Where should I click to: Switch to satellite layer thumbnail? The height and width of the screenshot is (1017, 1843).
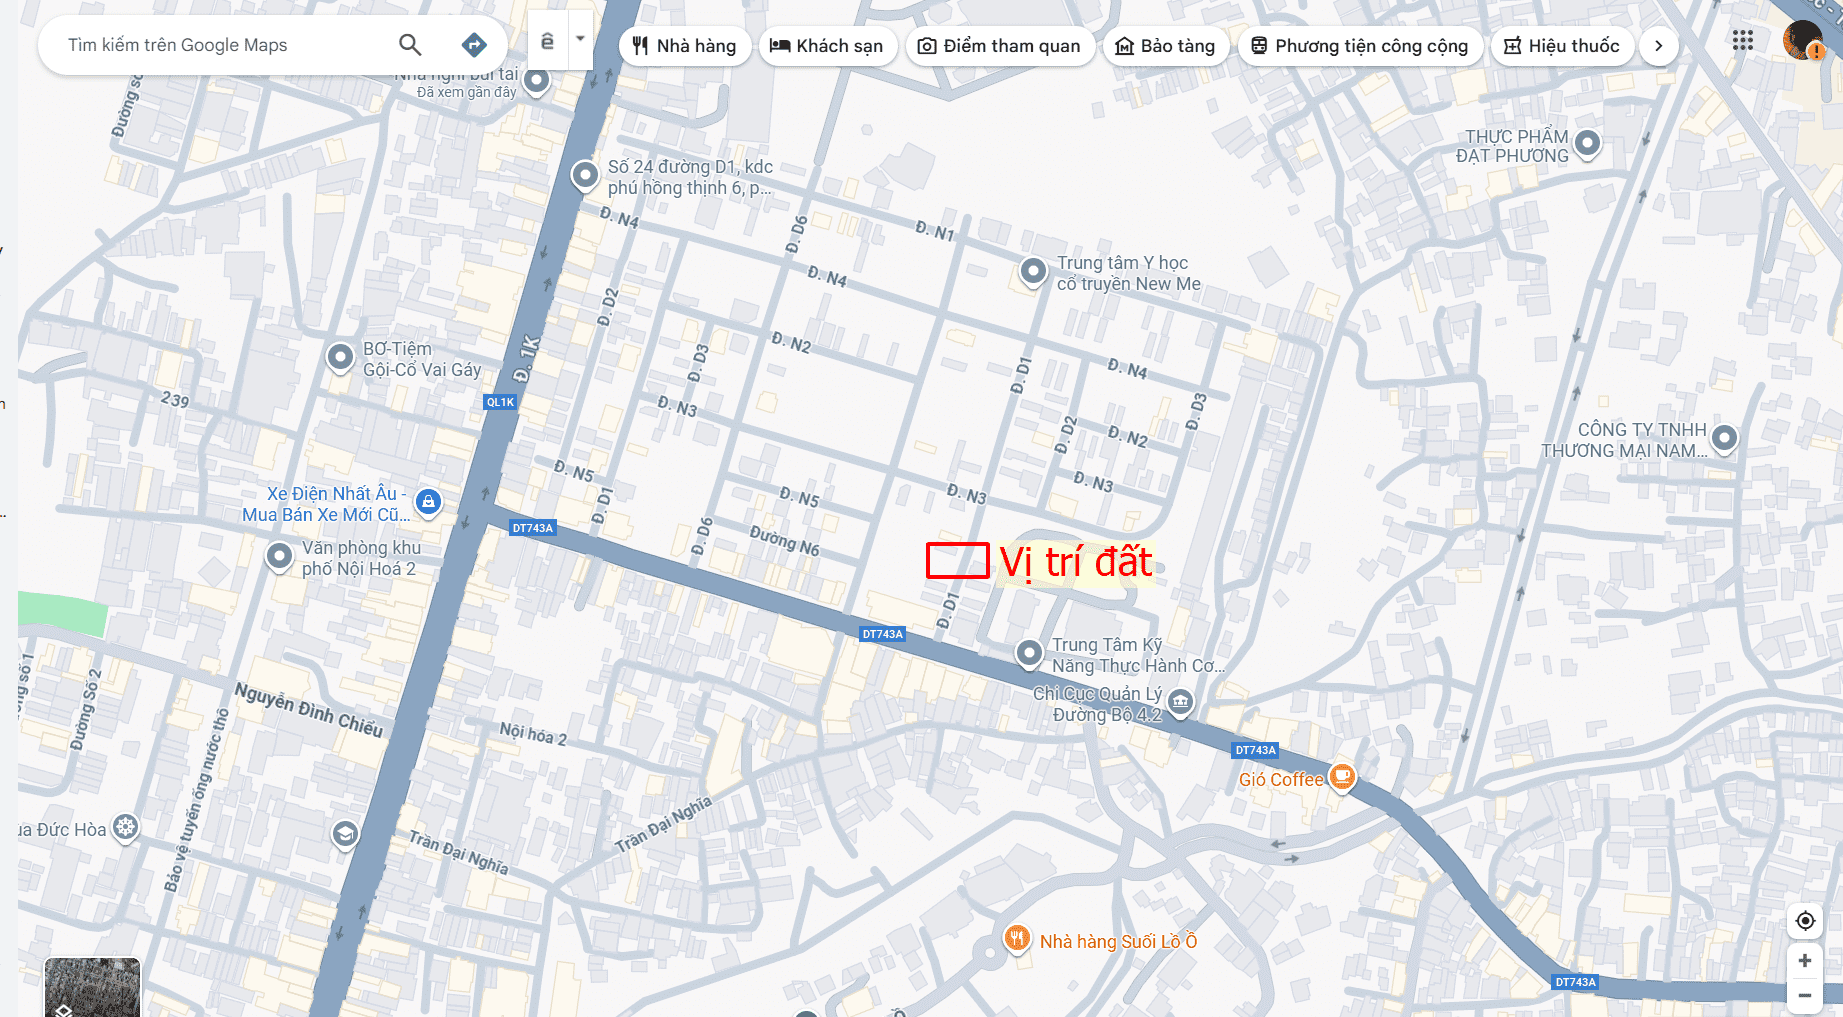(92, 988)
